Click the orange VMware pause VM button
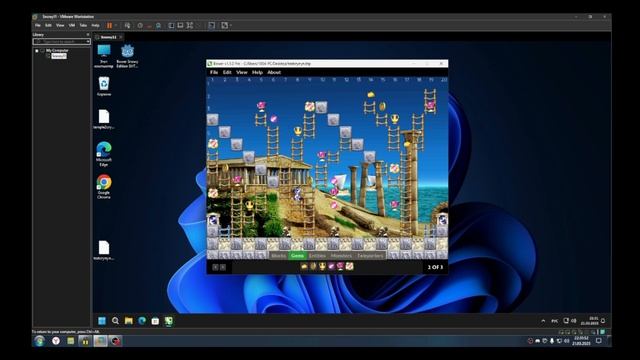The height and width of the screenshot is (360, 640). pyautogui.click(x=109, y=25)
